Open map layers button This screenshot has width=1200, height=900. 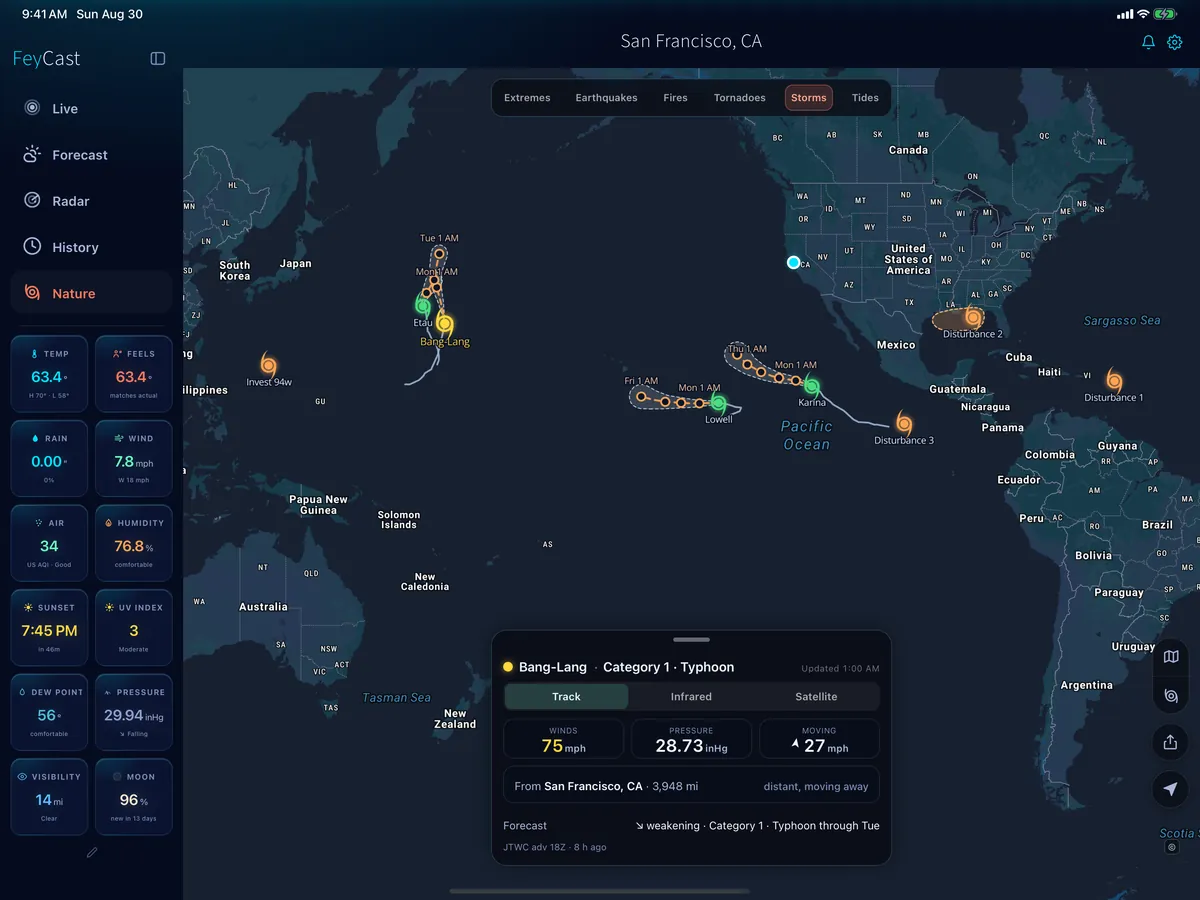(1171, 657)
